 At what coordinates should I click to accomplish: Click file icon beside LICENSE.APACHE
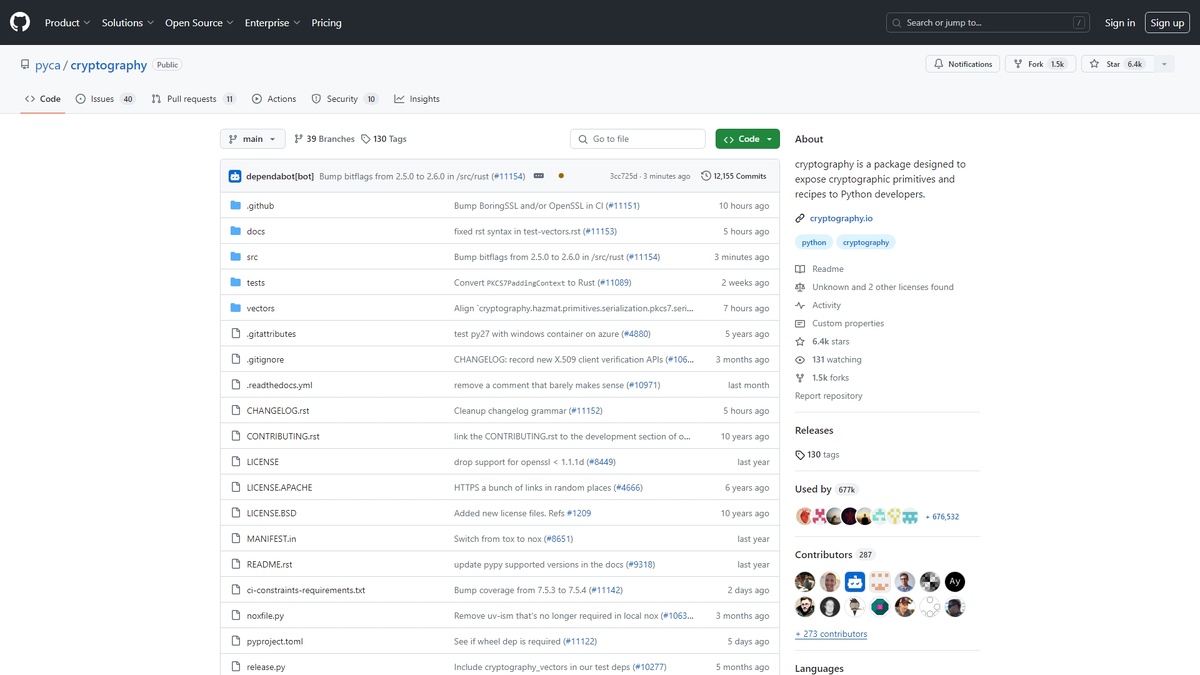236,488
